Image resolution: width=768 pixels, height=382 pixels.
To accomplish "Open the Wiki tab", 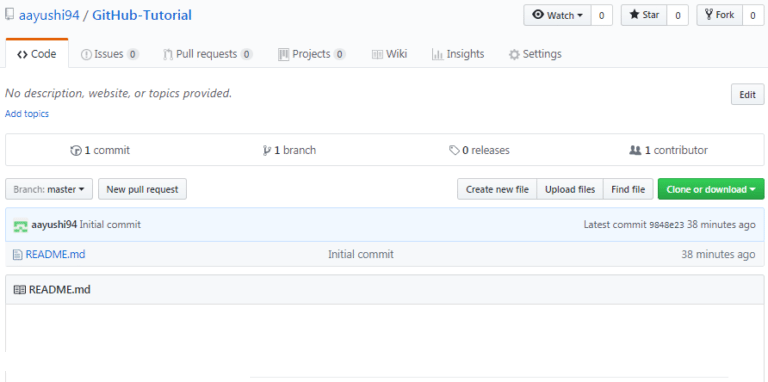I will pyautogui.click(x=389, y=54).
